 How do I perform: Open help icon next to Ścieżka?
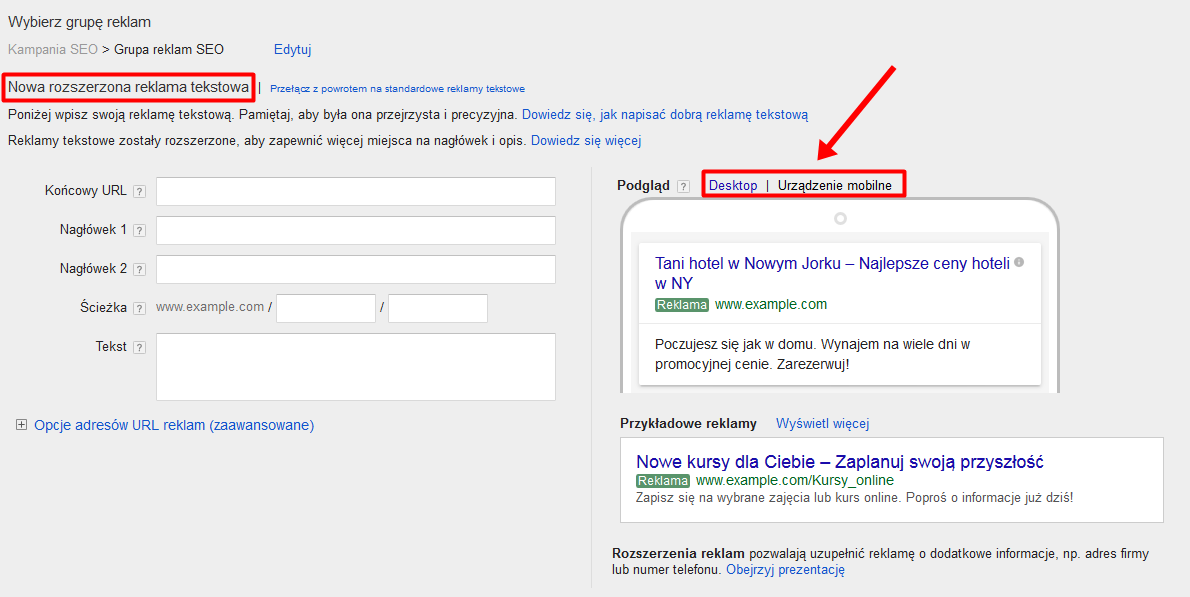139,309
